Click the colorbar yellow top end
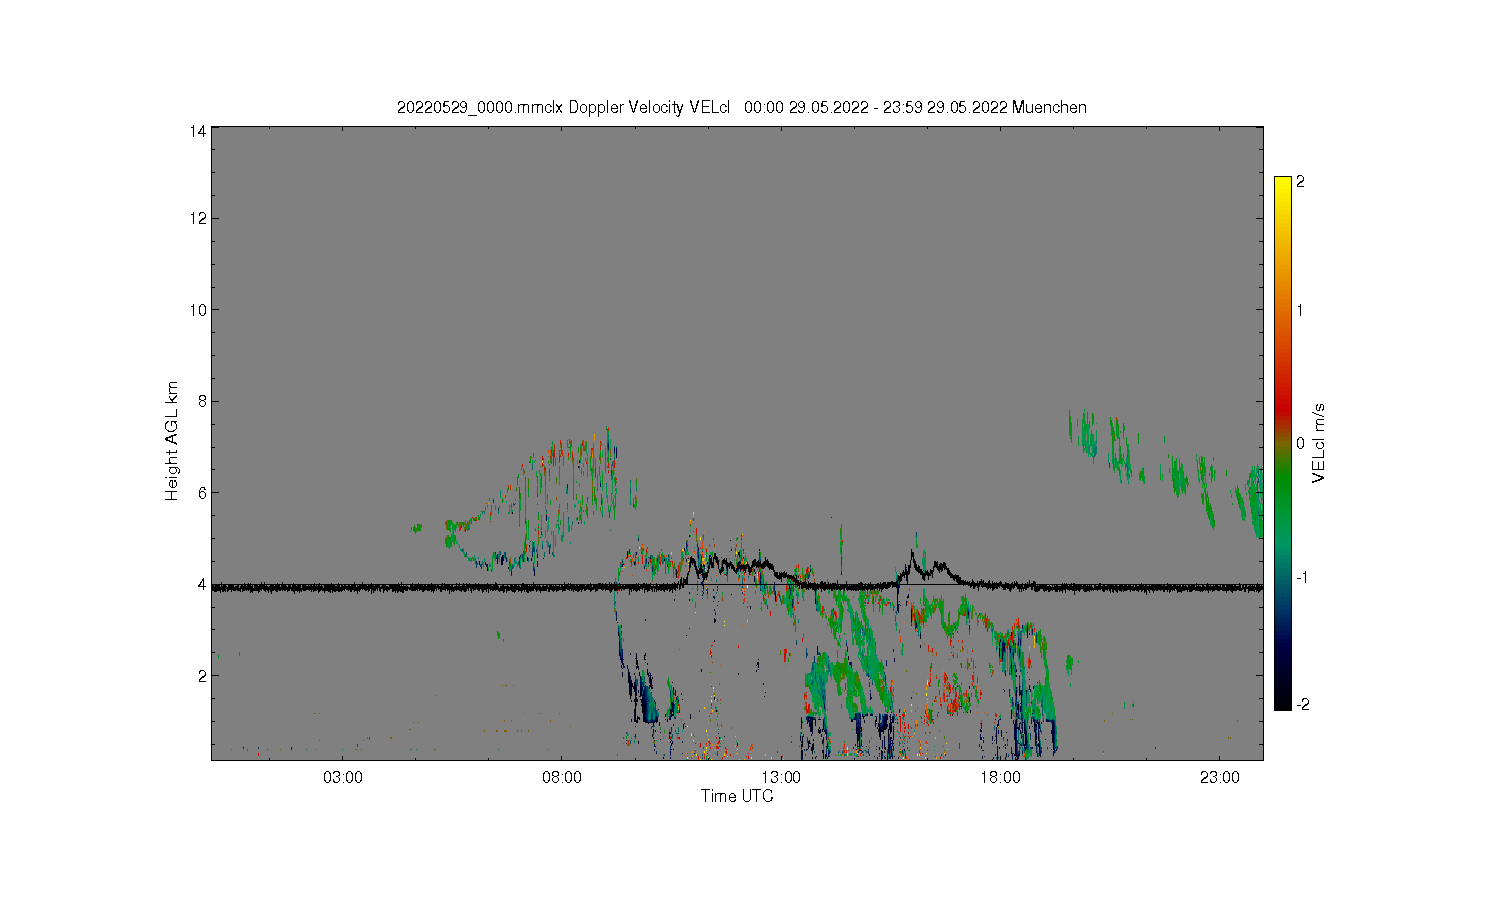The height and width of the screenshot is (900, 1500). (1283, 181)
